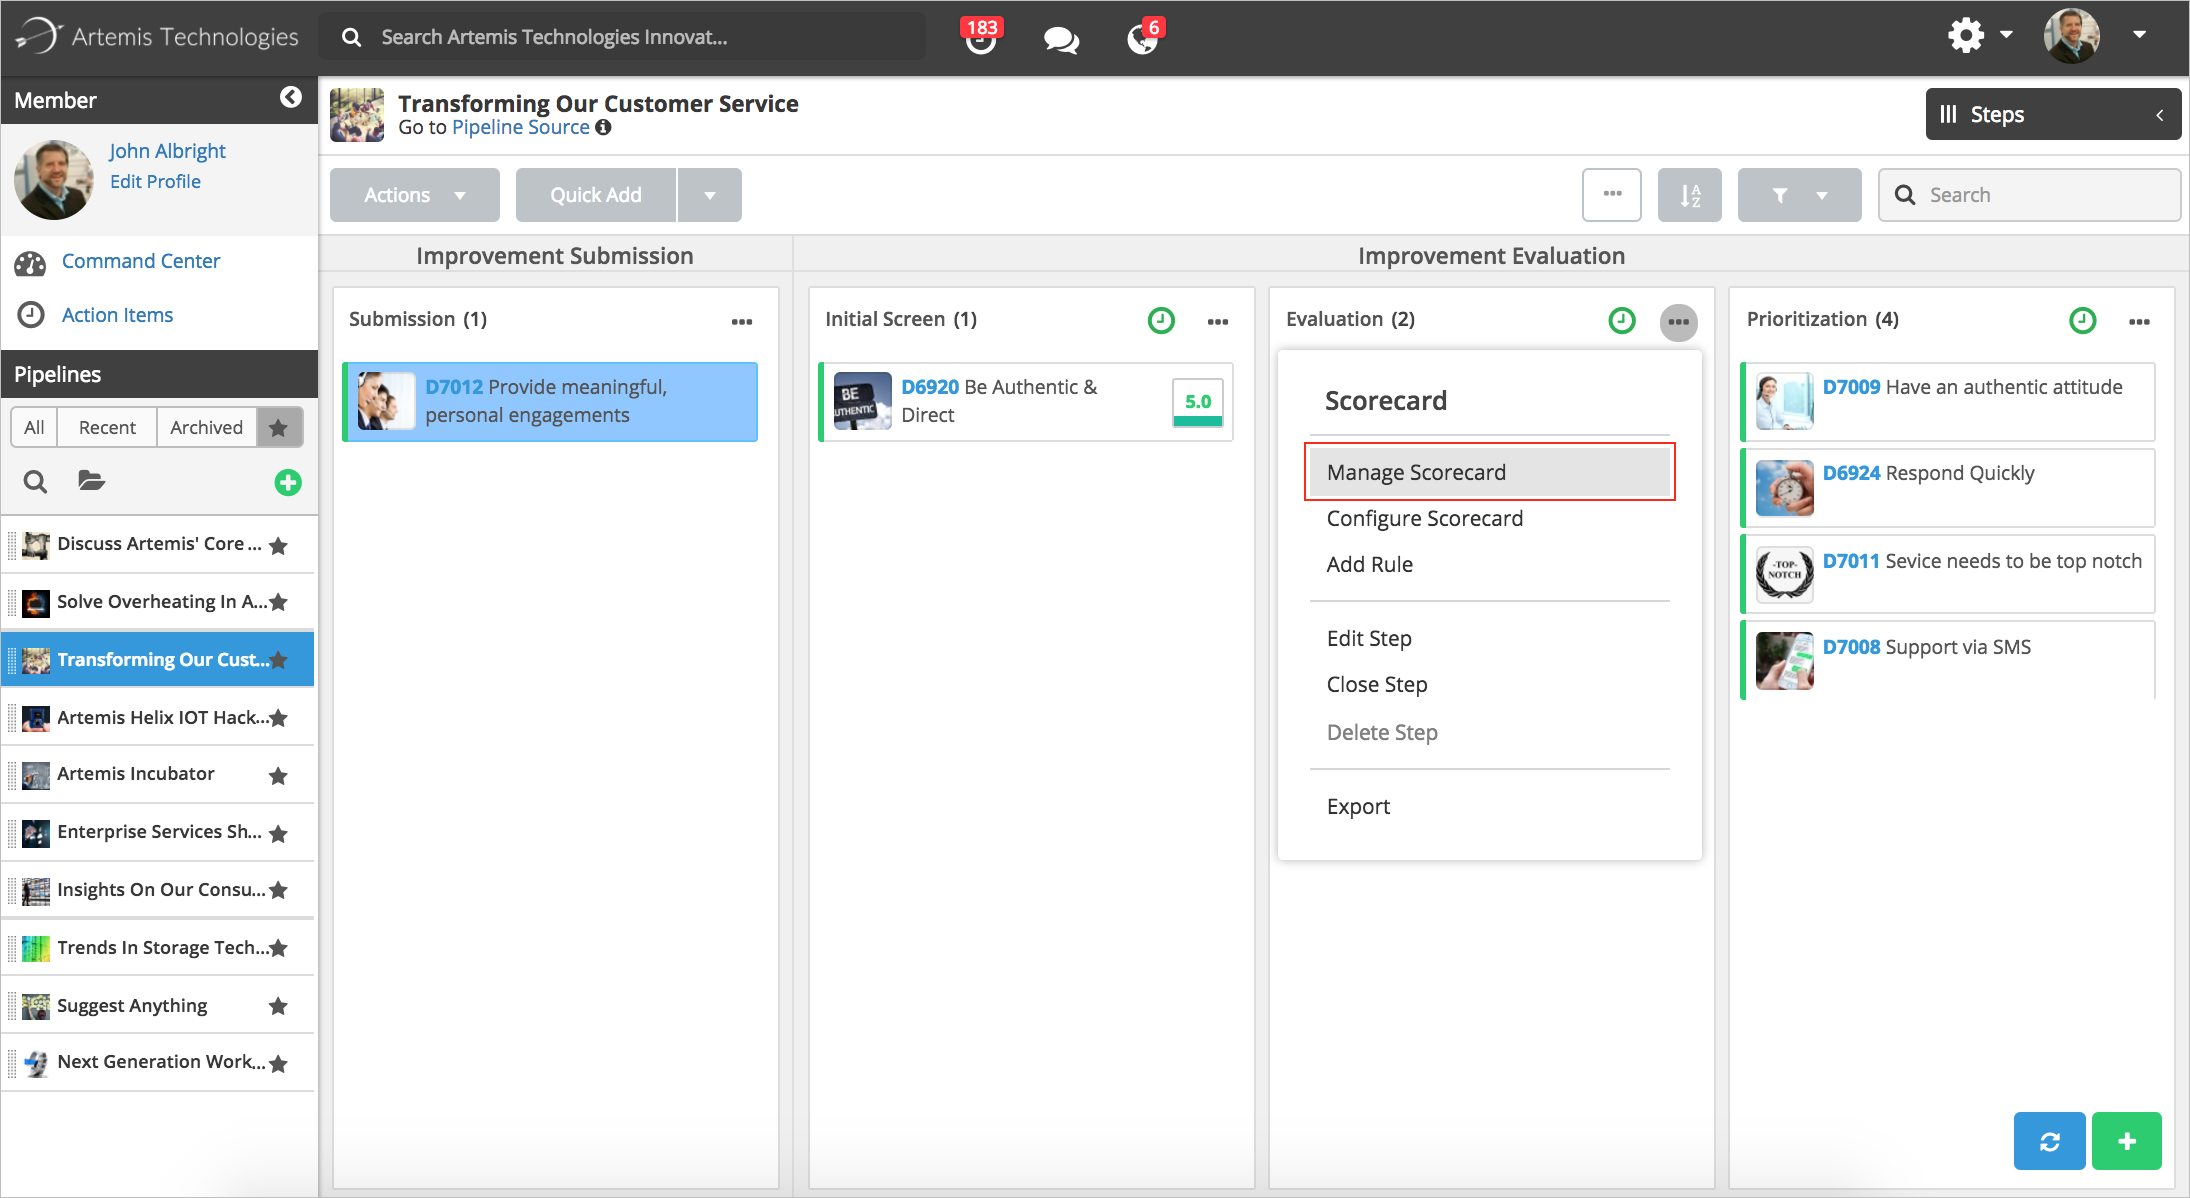Viewport: 2190px width, 1198px height.
Task: Toggle star for Insights On Our Consu pipeline
Action: (x=279, y=890)
